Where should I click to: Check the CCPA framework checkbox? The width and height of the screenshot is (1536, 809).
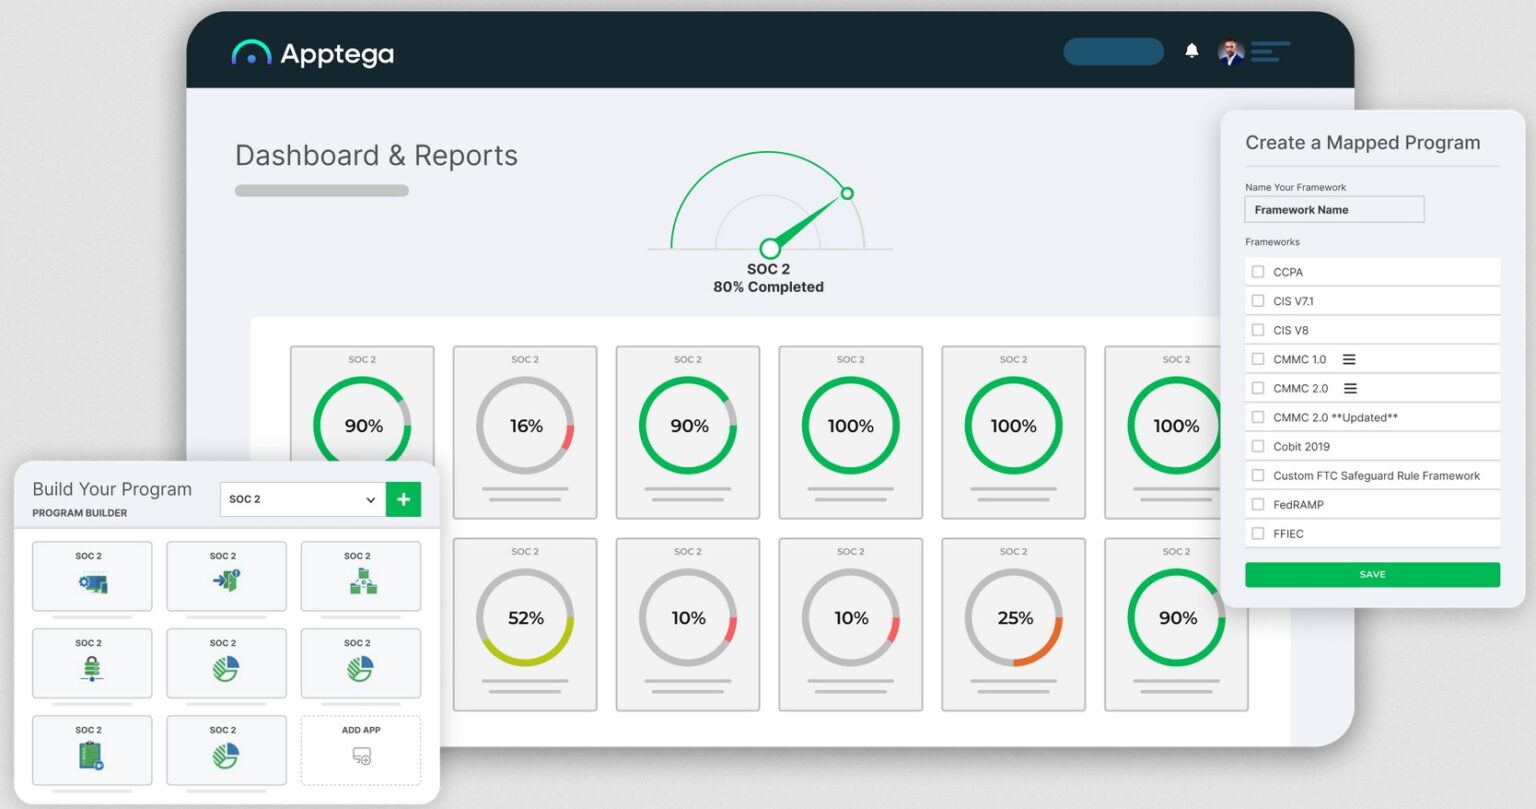coord(1257,271)
